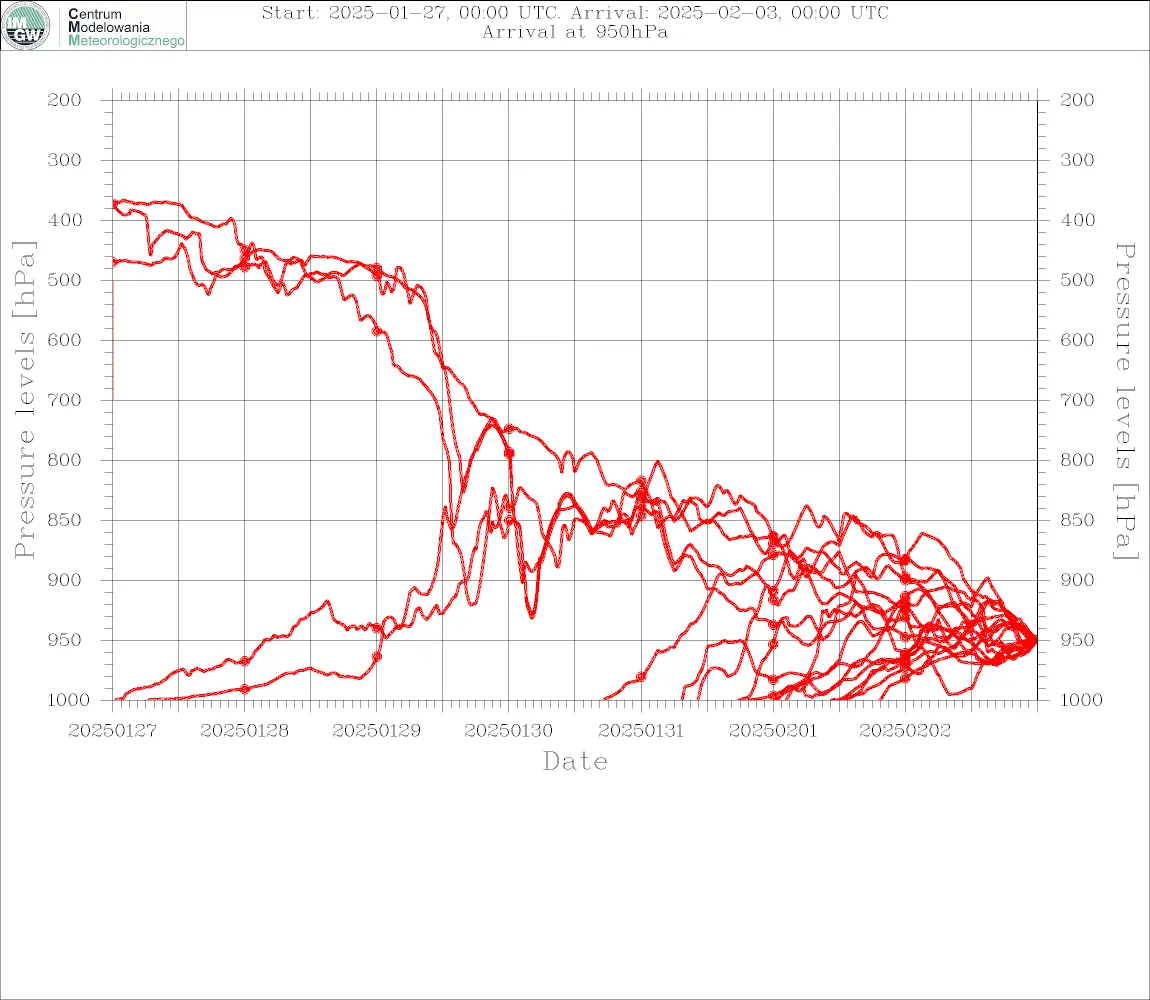Click the left axis 950 label
Viewport: 1150px width, 1000px height.
(x=65, y=640)
